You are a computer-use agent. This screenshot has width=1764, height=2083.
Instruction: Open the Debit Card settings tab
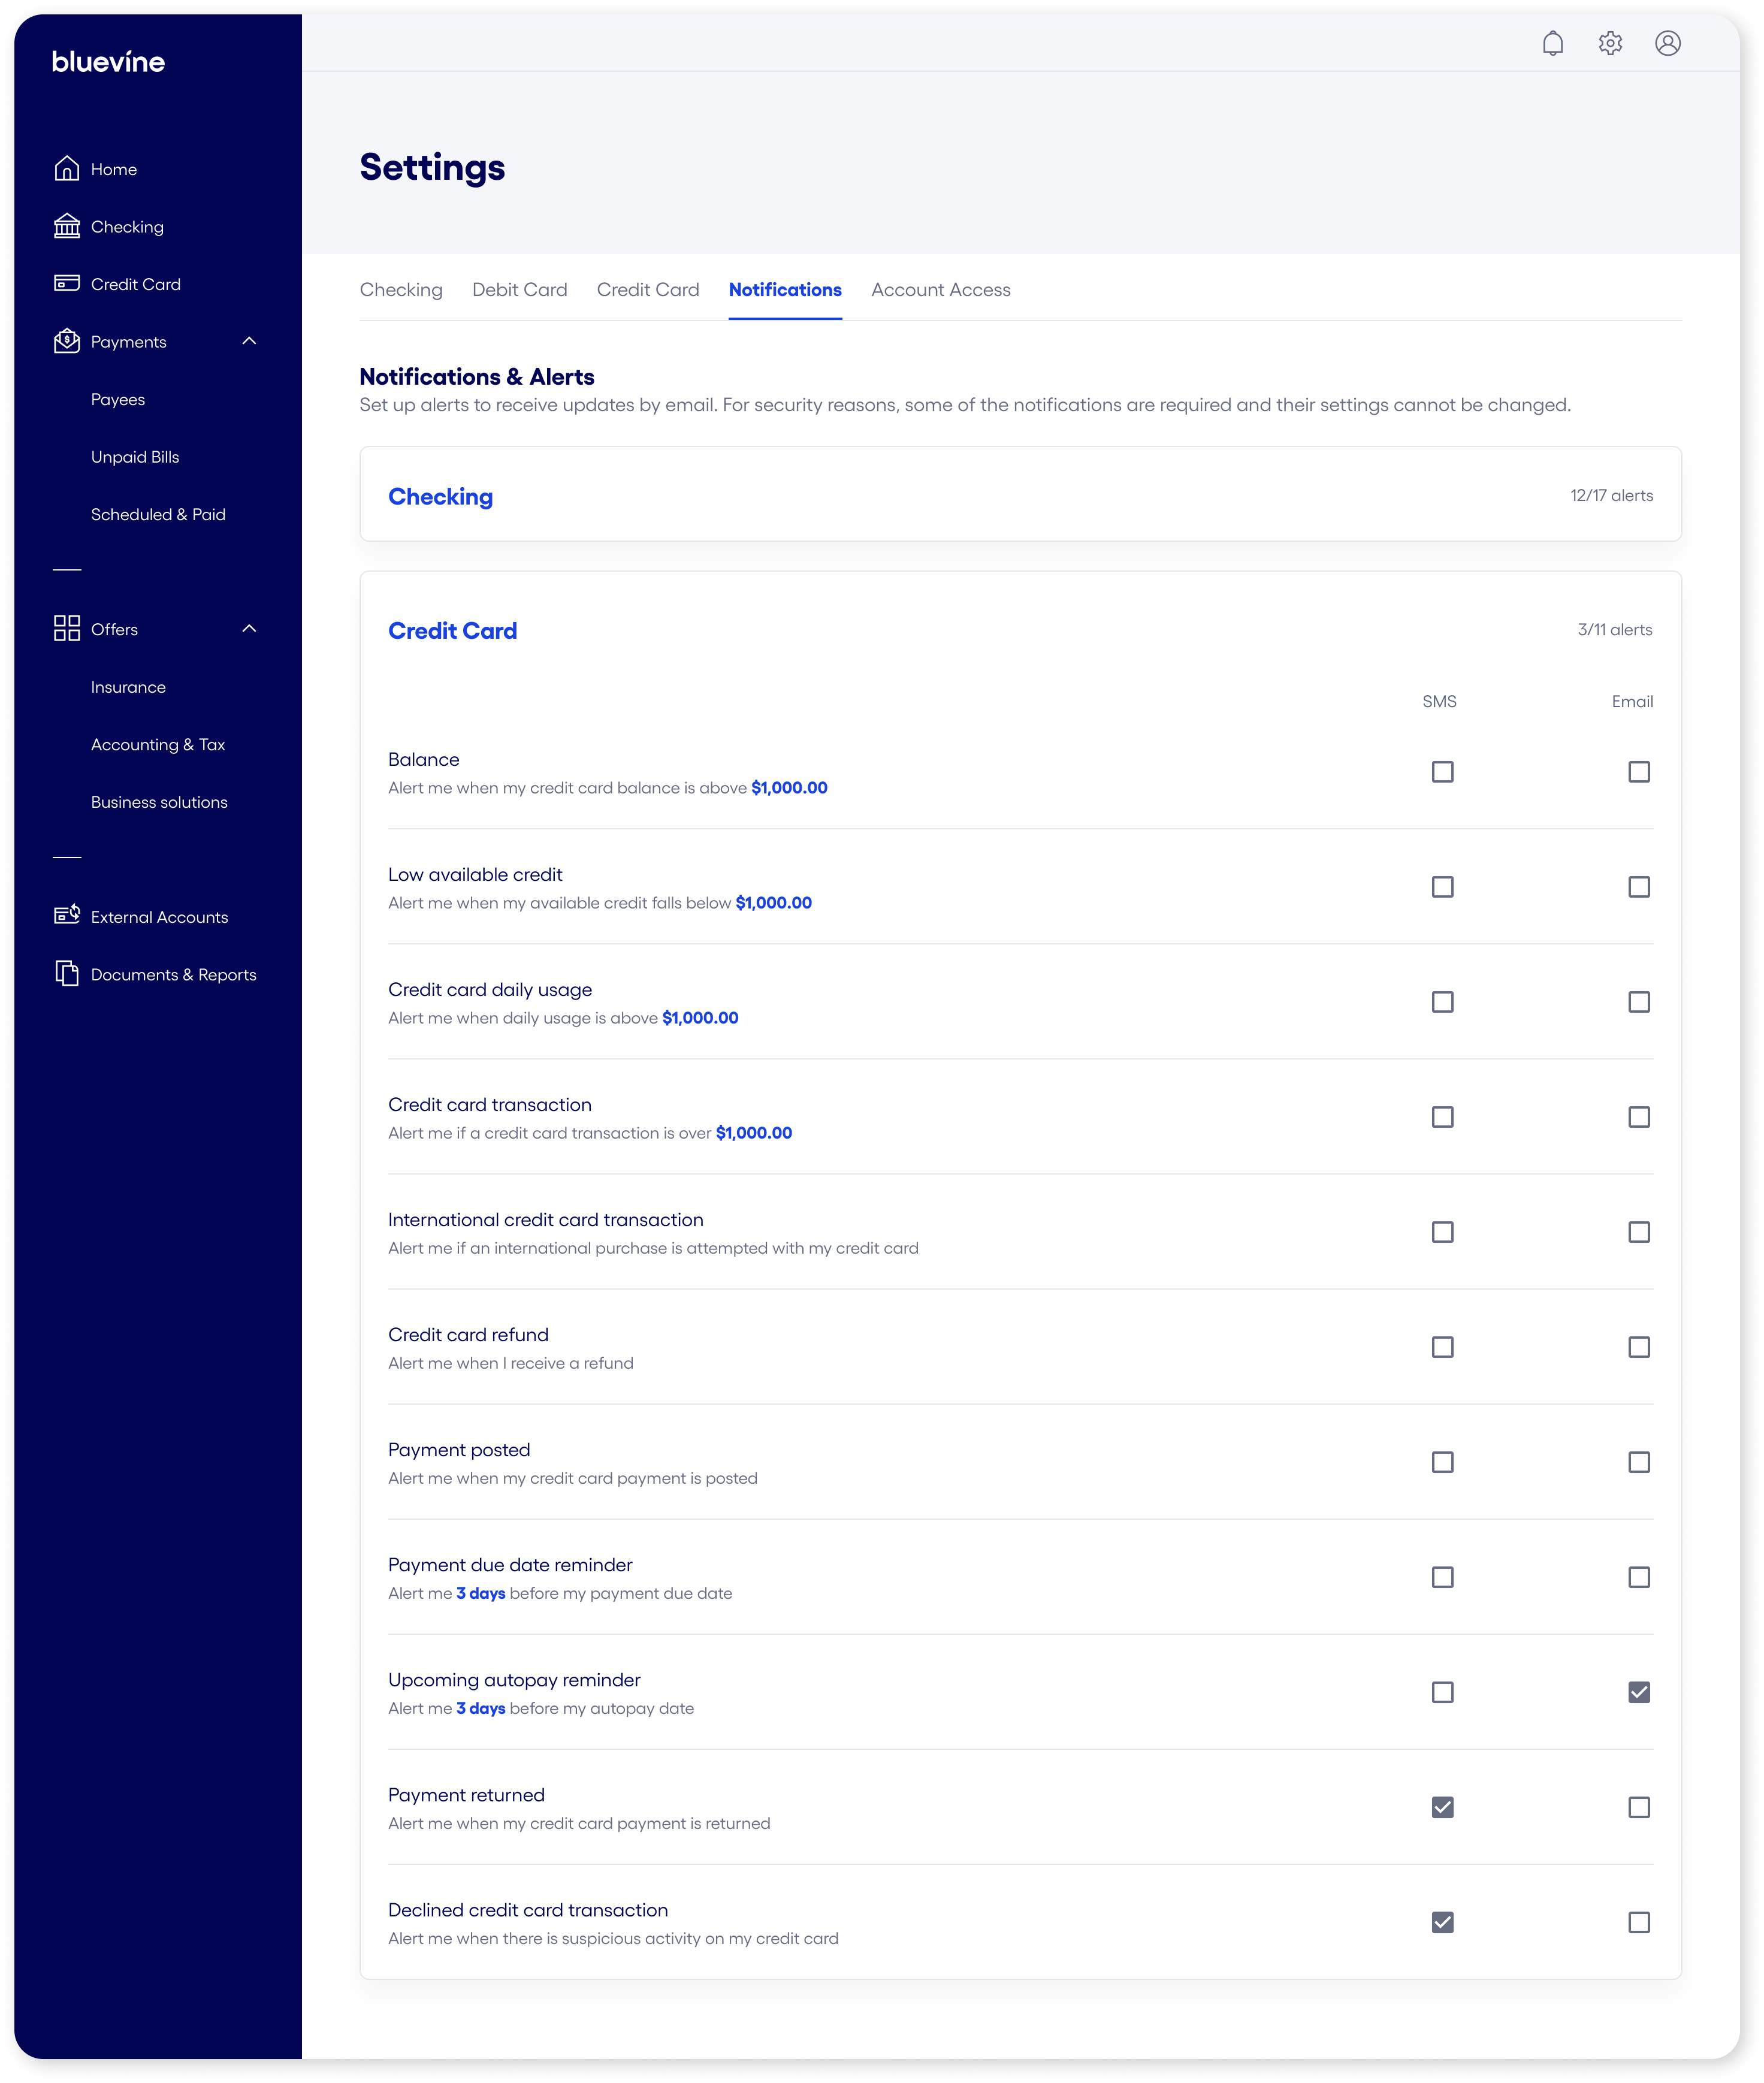pos(519,289)
